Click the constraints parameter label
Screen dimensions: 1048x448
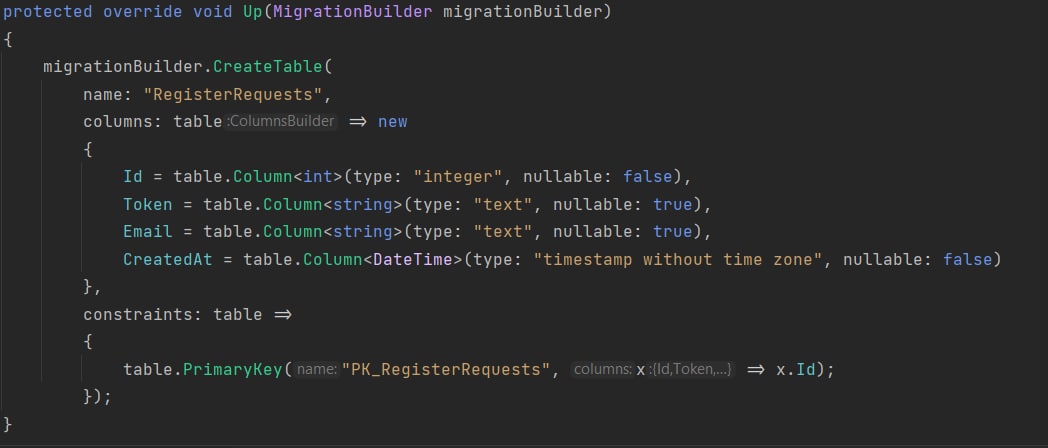(x=142, y=314)
